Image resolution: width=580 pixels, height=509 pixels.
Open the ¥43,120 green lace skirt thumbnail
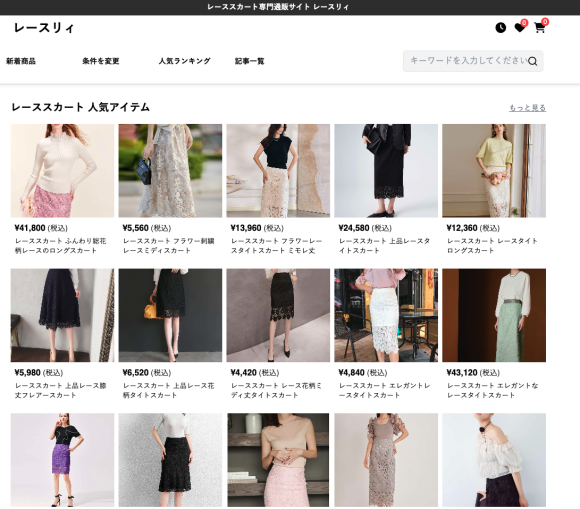[494, 315]
